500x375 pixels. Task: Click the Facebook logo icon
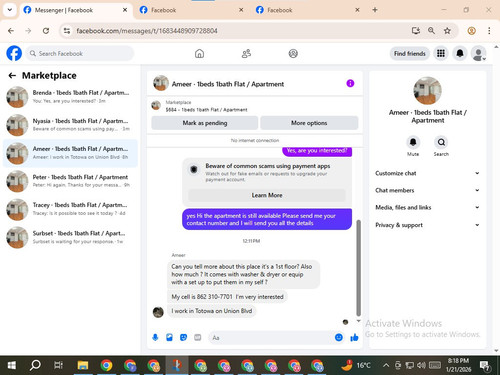click(x=14, y=53)
